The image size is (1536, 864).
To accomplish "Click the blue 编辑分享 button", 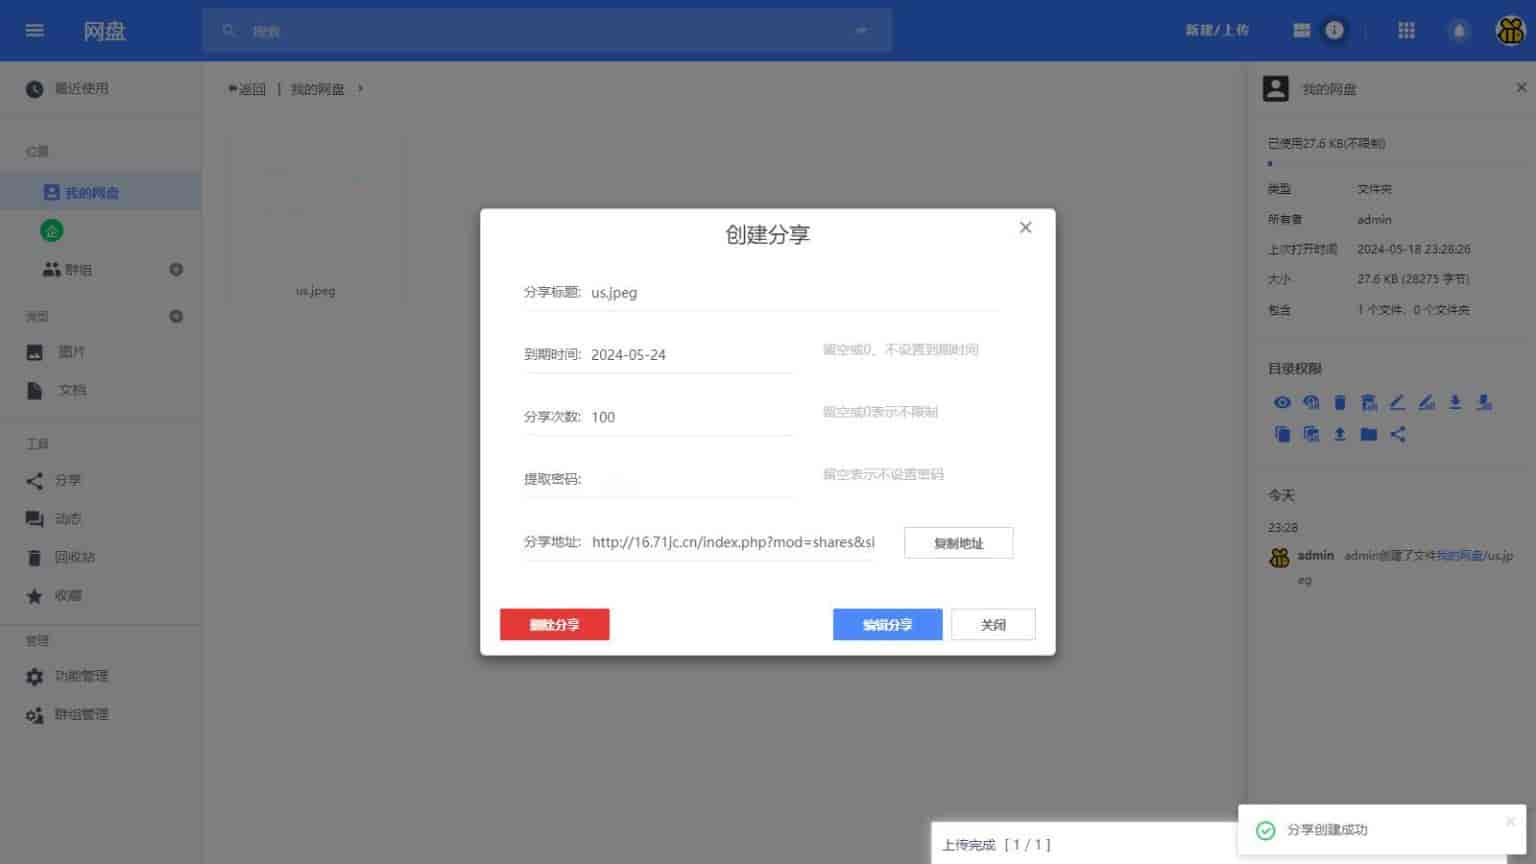I will [x=887, y=625].
